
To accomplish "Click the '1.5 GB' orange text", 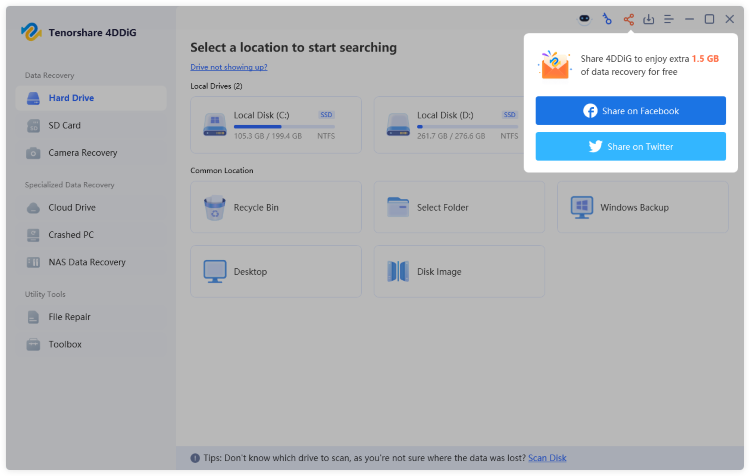I will point(705,59).
